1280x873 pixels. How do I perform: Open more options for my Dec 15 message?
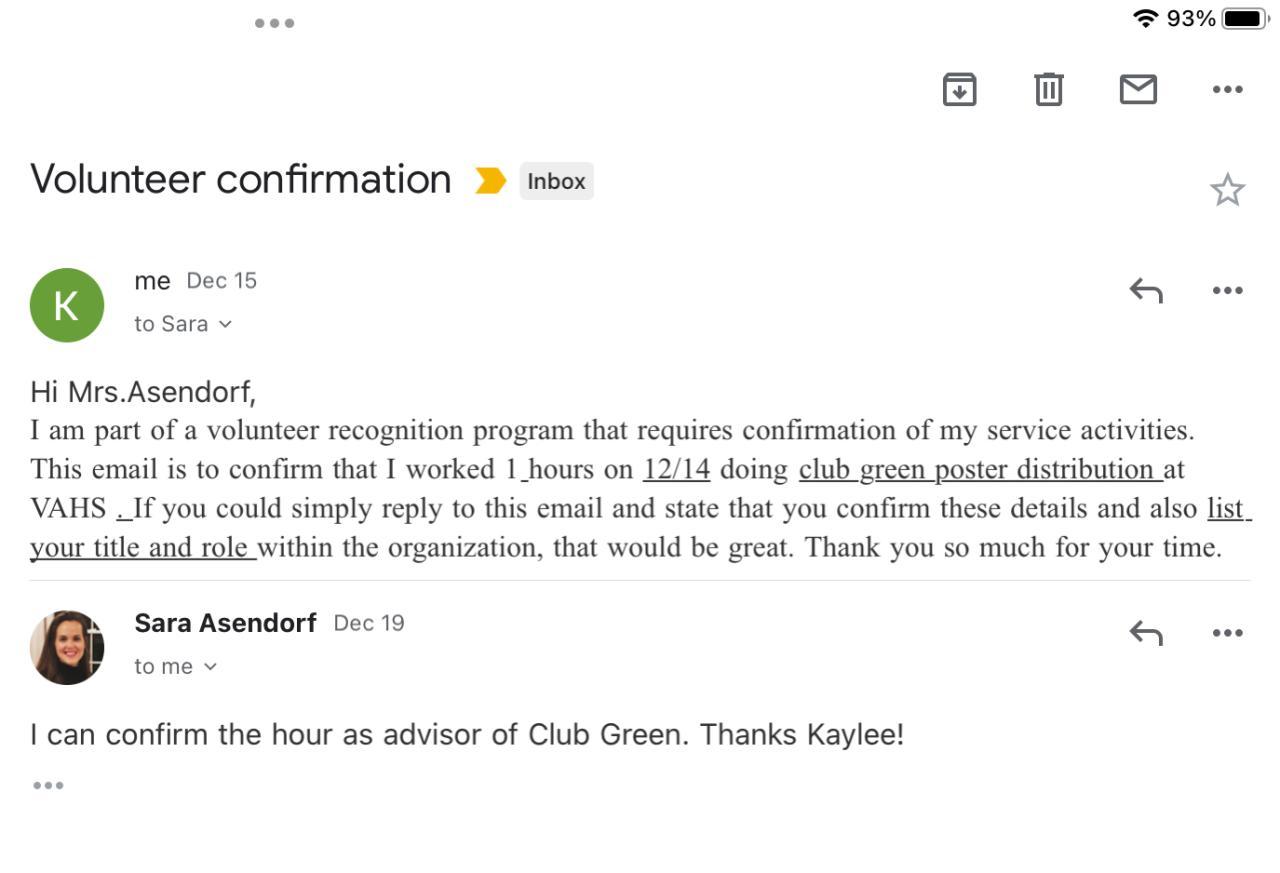(x=1227, y=290)
